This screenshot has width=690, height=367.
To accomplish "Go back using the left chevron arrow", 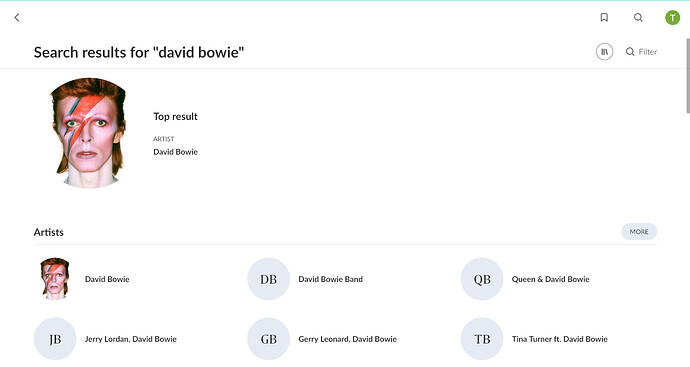I will point(17,18).
